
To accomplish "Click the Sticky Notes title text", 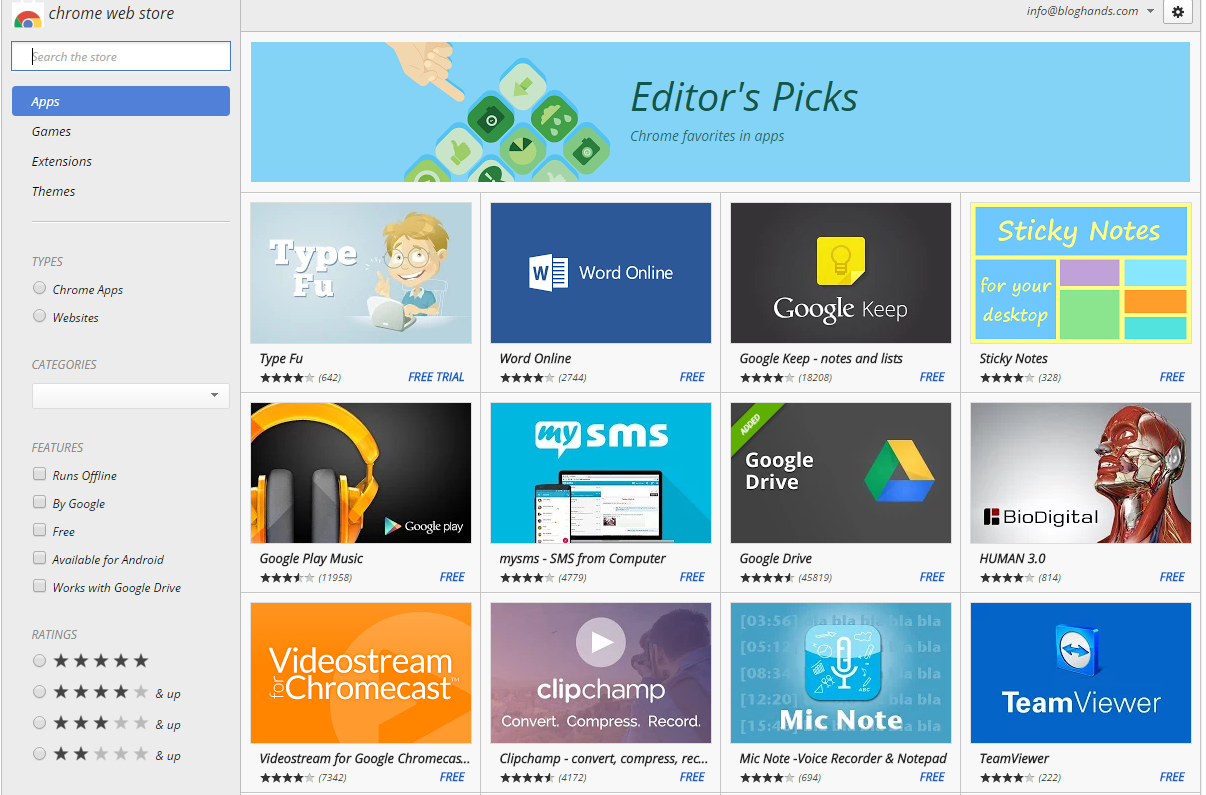I will coord(1014,358).
